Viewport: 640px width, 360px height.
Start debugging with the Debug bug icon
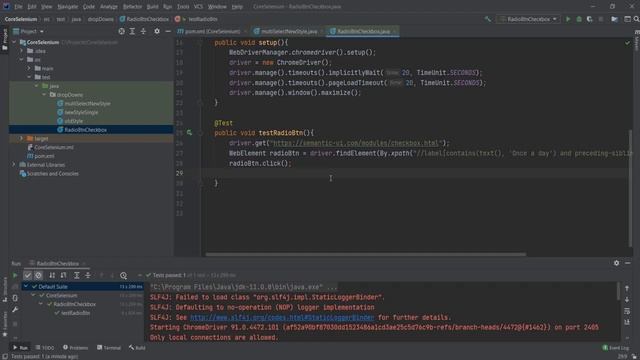[579, 19]
